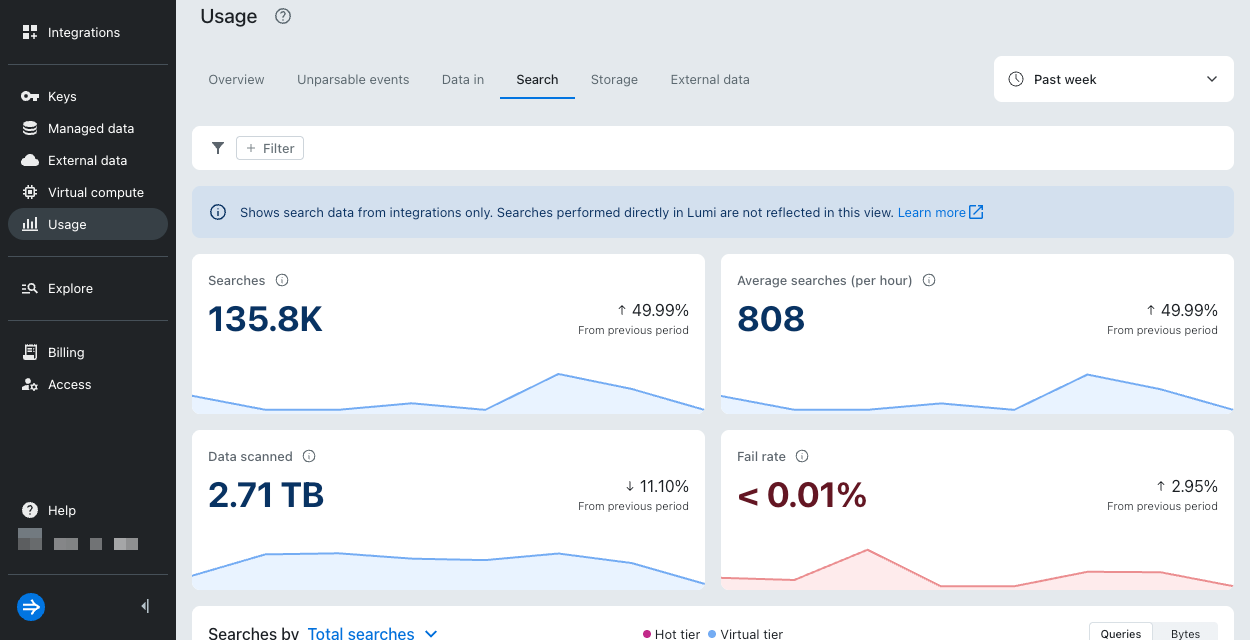This screenshot has width=1250, height=640.
Task: Click the Searches line chart
Action: [448, 392]
